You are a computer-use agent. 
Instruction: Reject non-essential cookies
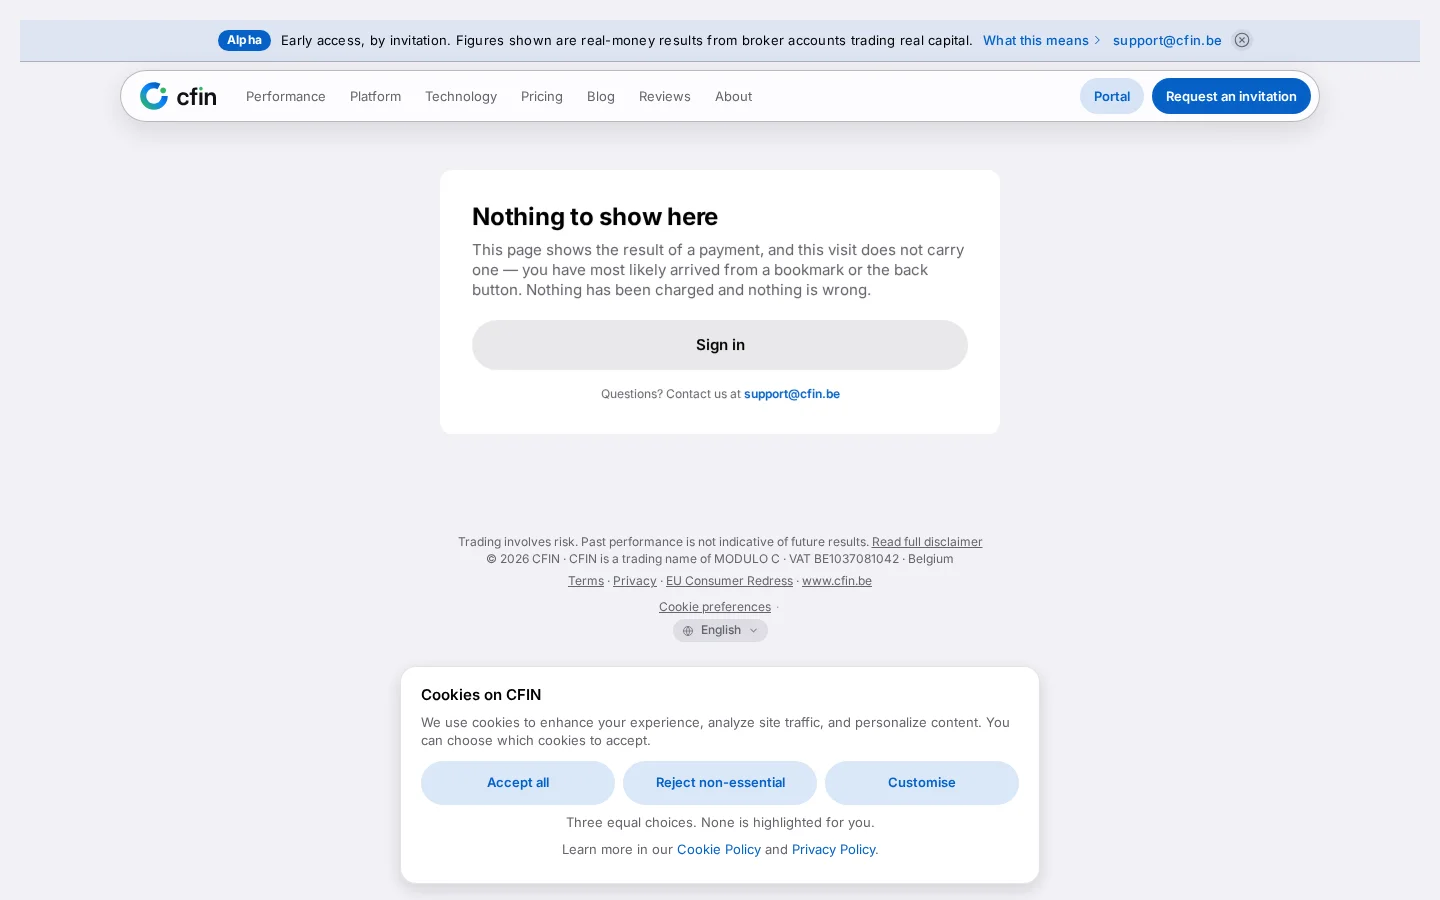(x=720, y=783)
